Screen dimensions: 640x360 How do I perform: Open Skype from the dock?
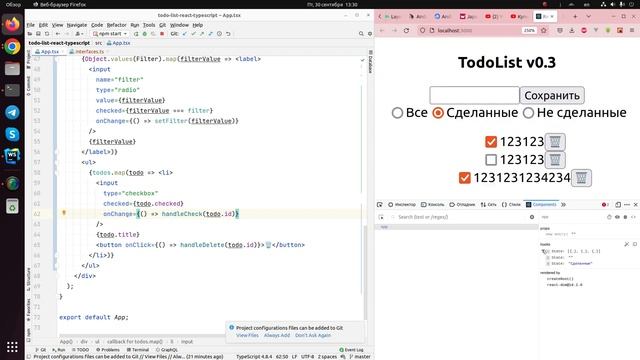[x=12, y=134]
